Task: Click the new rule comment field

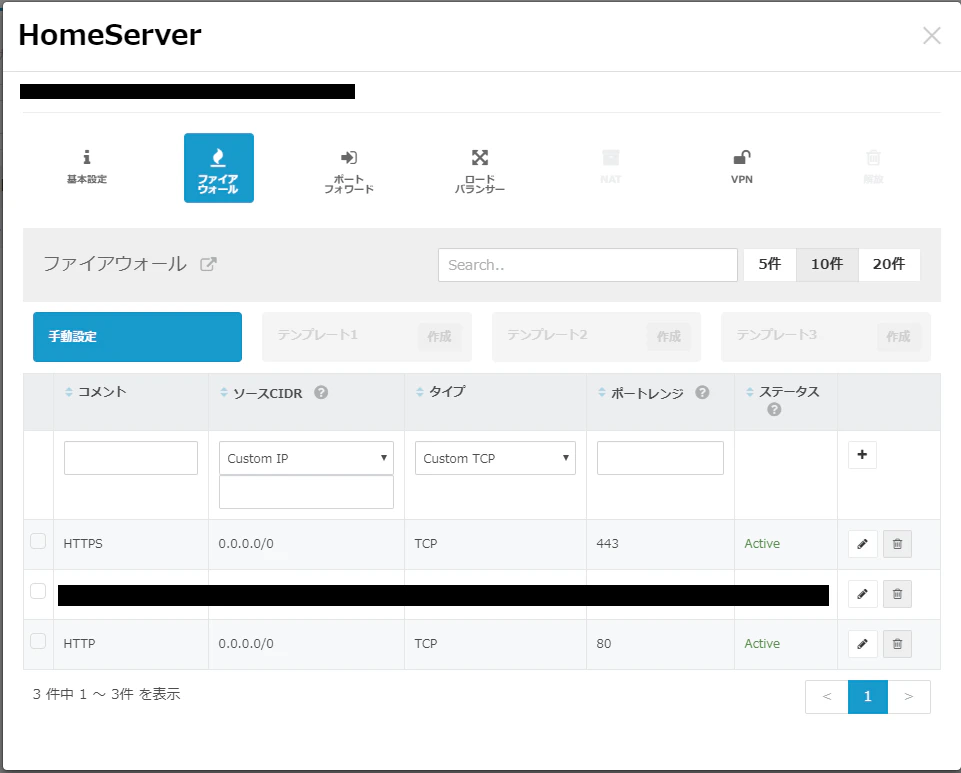Action: pos(131,458)
